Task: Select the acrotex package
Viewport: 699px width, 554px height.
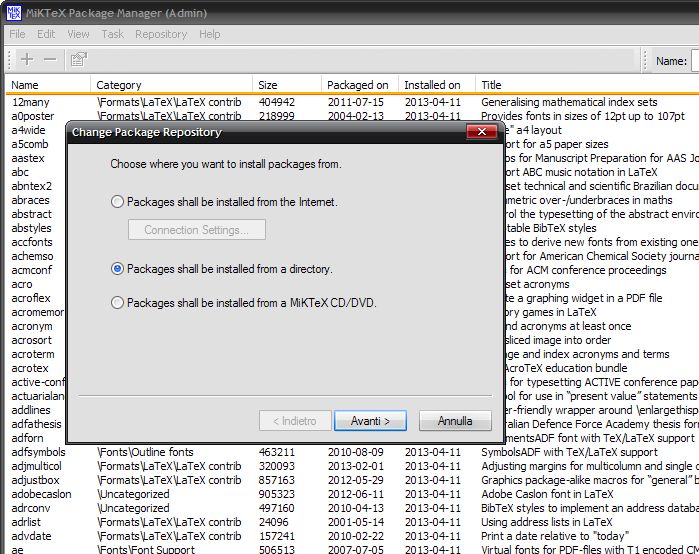Action: 29,368
